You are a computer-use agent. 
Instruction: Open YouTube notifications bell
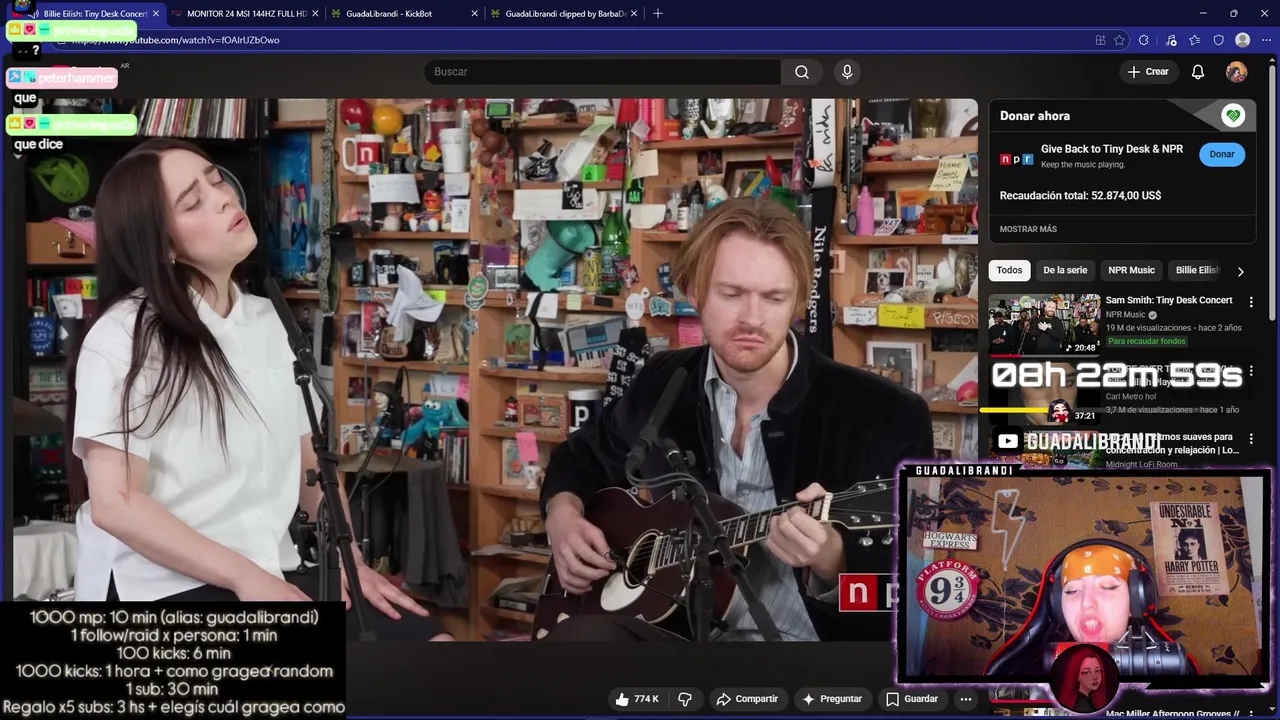point(1198,72)
